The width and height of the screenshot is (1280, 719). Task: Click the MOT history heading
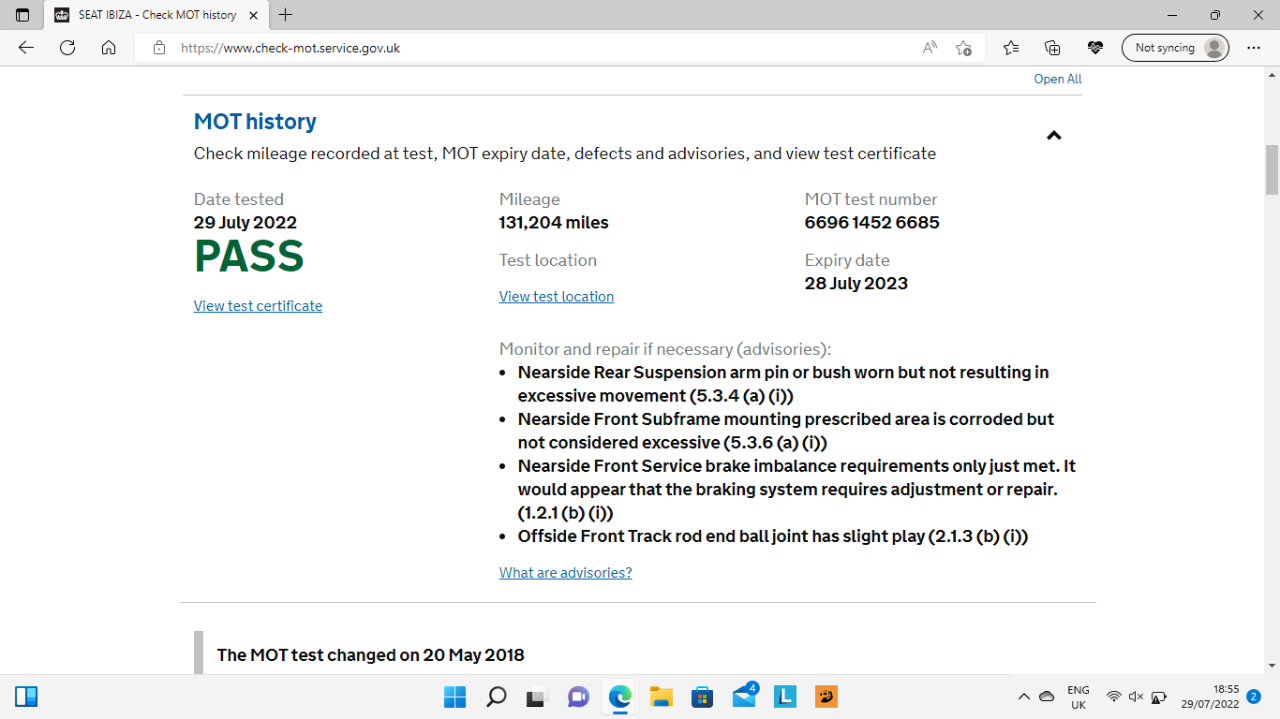[x=255, y=122]
